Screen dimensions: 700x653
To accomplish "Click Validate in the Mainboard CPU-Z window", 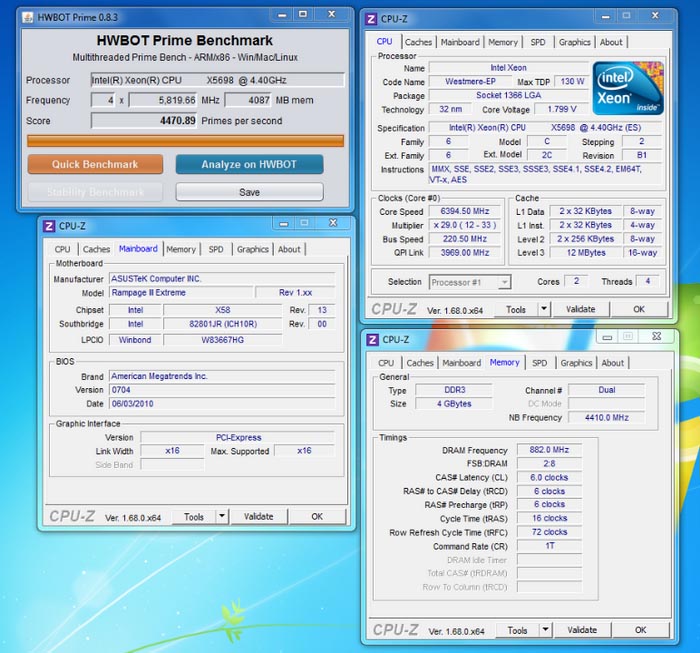I will 258,516.
